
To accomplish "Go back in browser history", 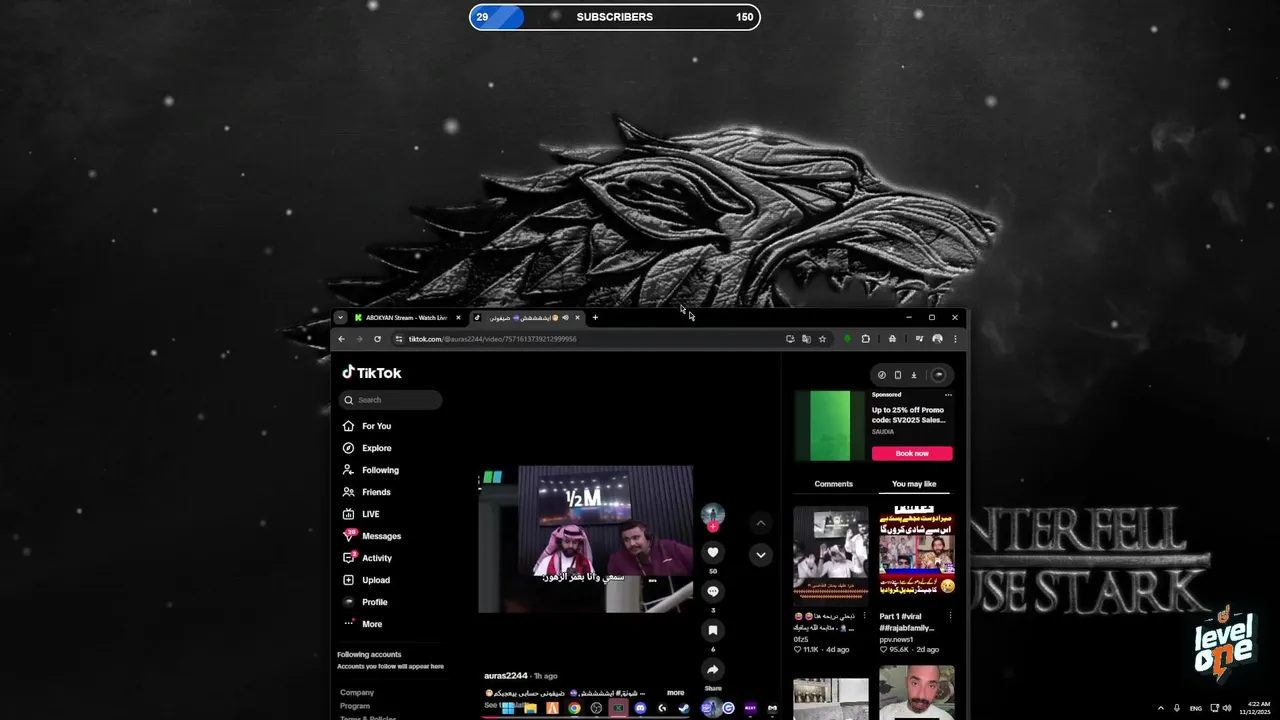I will point(341,339).
